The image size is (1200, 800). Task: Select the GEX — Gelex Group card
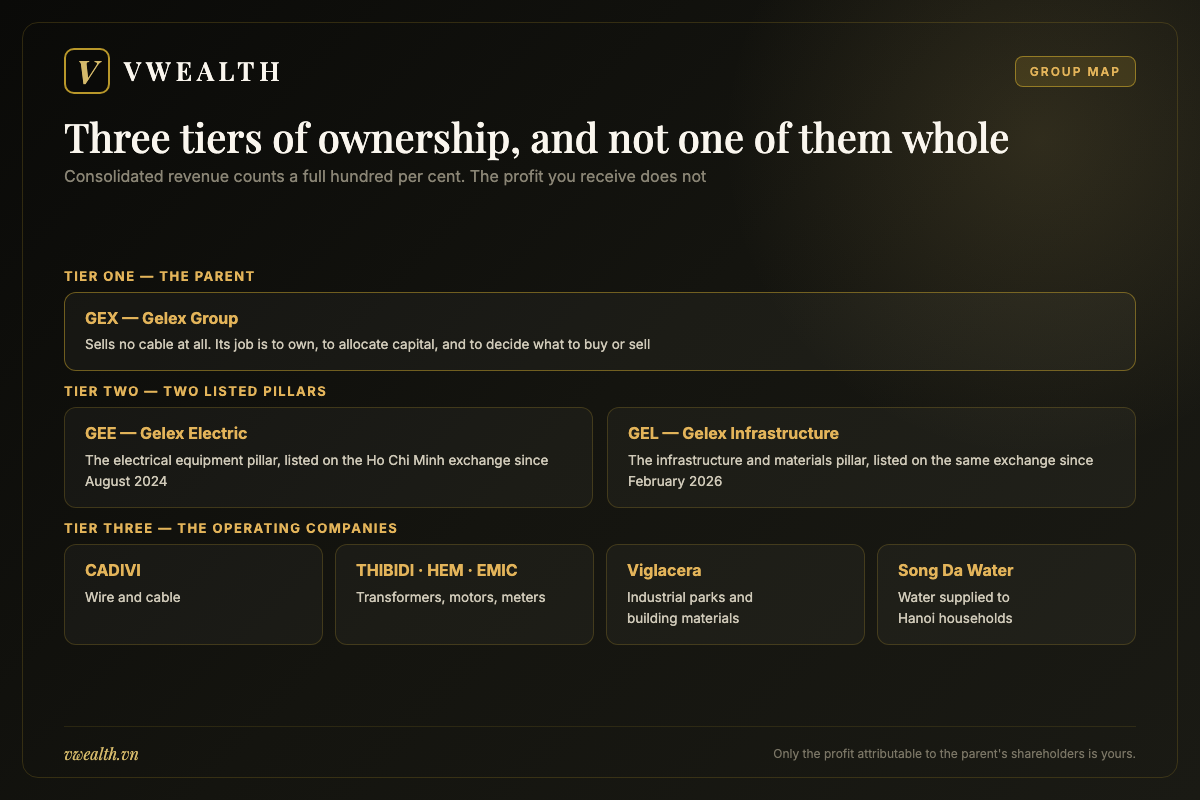click(x=600, y=331)
